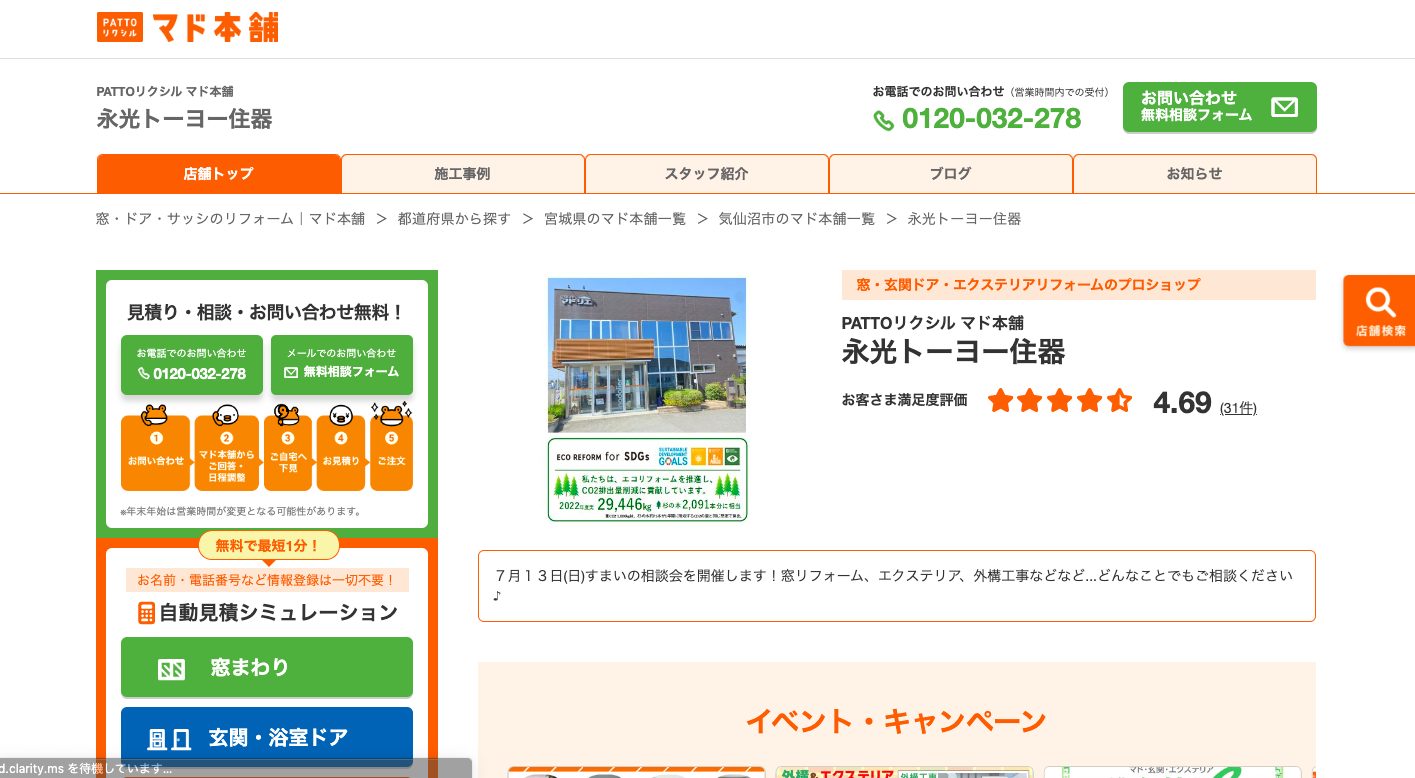1415x778 pixels.
Task: Switch to the 店舗トップ tab
Action: (218, 174)
